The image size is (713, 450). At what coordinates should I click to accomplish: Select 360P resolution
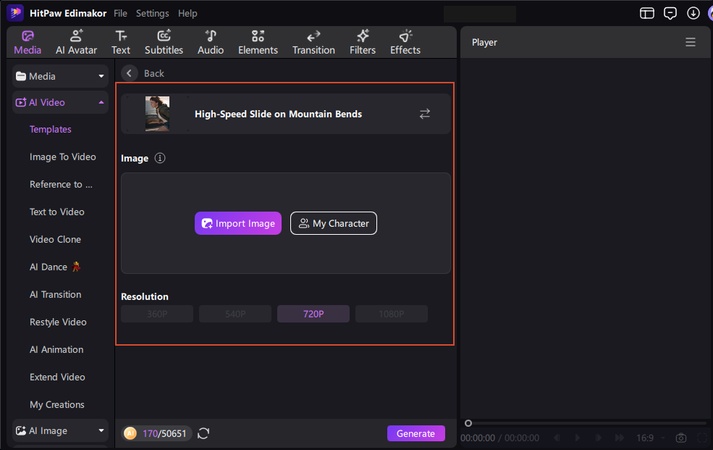pos(157,314)
